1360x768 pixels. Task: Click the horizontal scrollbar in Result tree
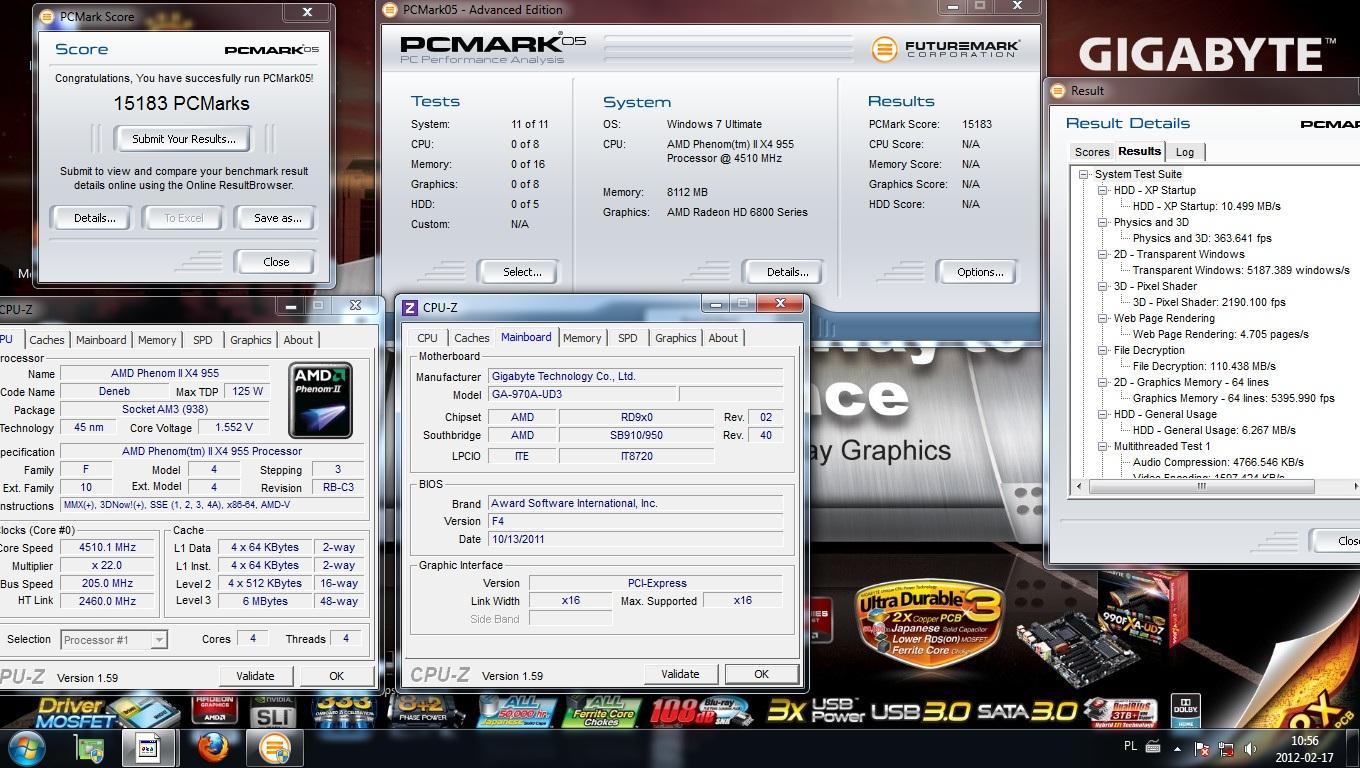[1200, 487]
